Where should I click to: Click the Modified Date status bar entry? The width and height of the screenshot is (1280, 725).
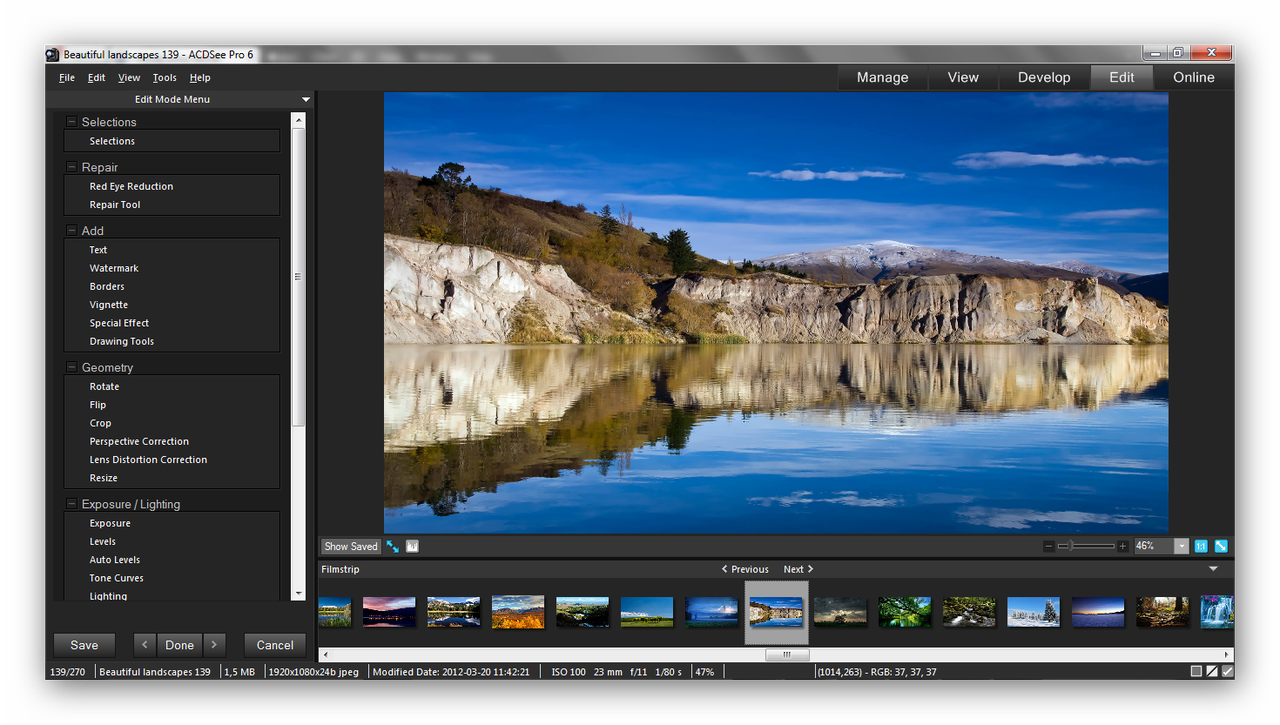[x=451, y=672]
